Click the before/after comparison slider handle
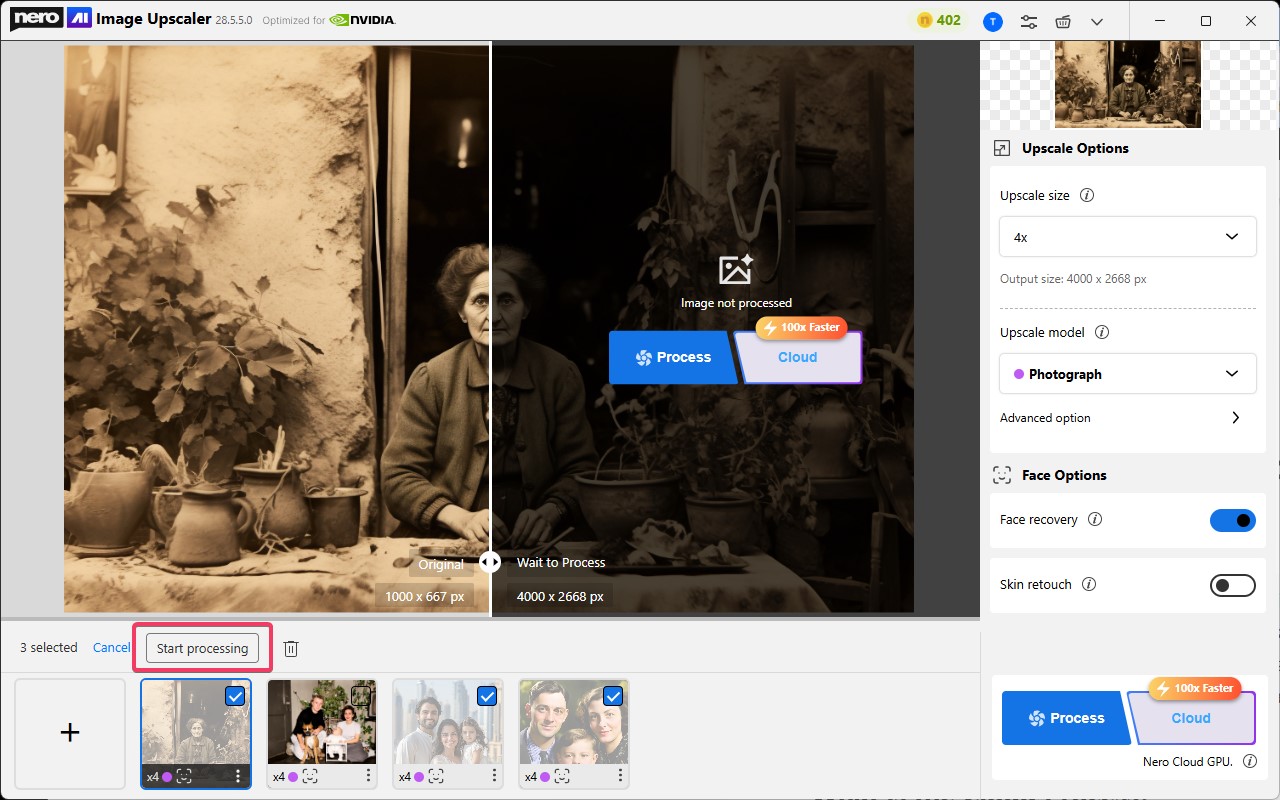 [x=490, y=562]
